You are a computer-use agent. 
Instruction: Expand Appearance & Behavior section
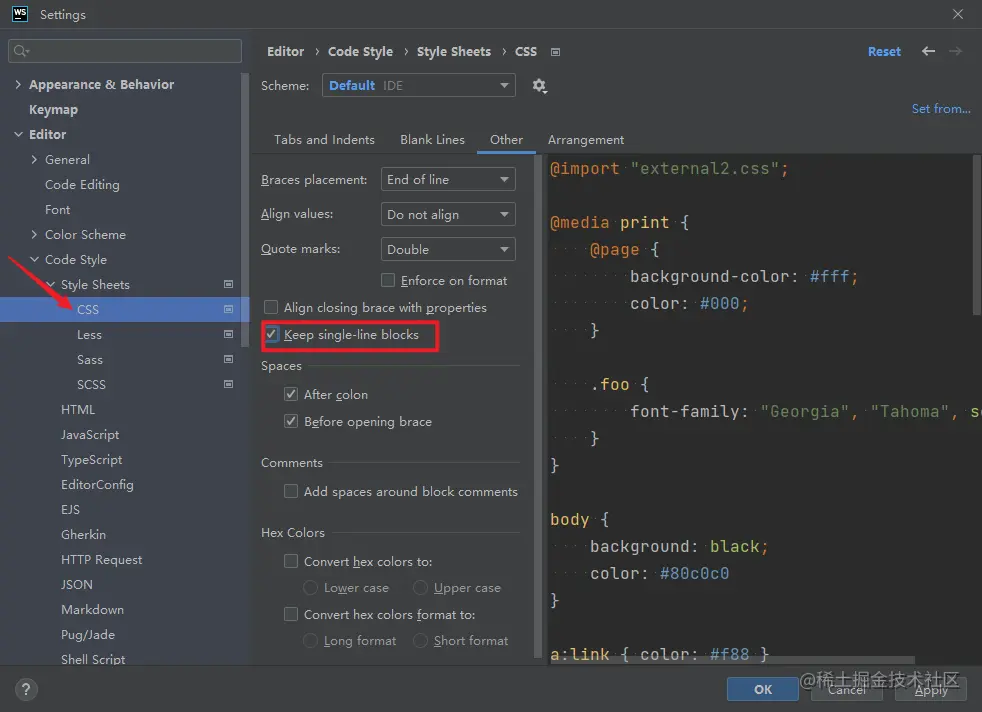[x=18, y=85]
